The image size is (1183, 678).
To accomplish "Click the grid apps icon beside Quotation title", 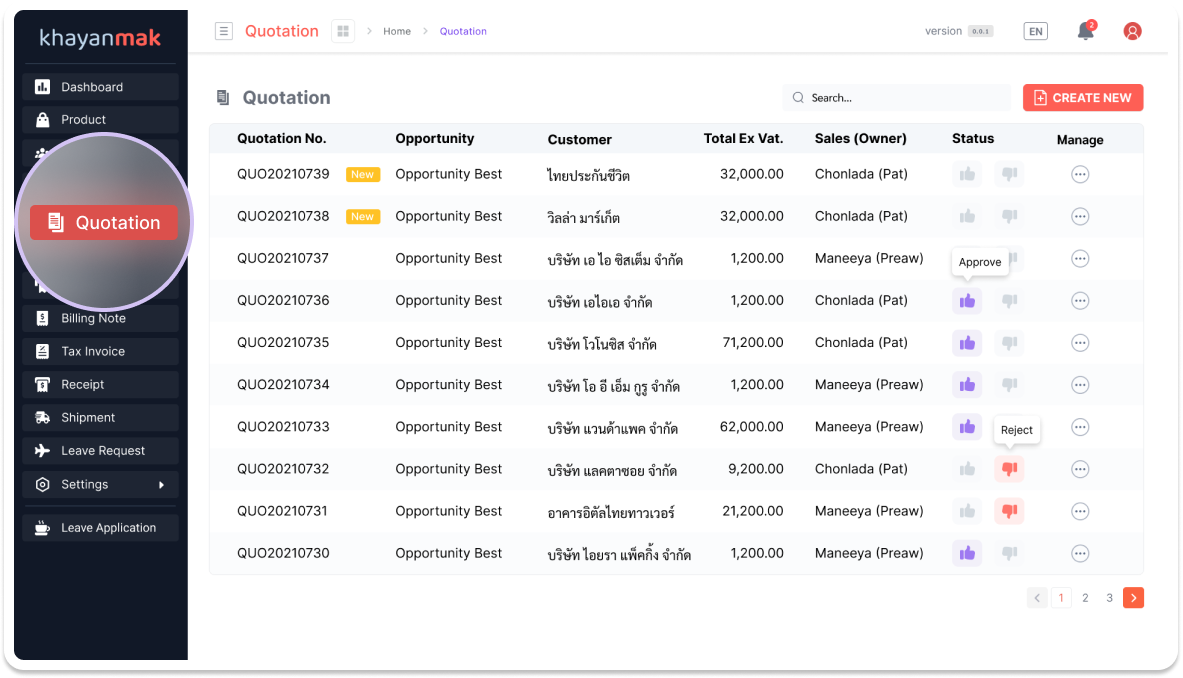I will click(343, 31).
